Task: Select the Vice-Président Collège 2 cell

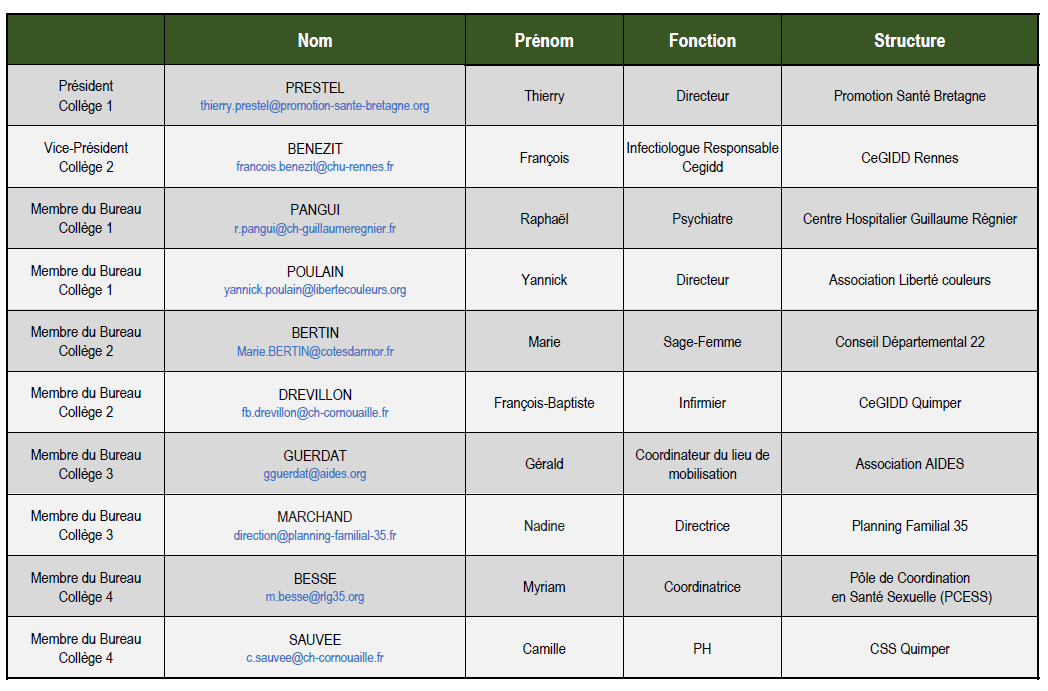Action: [x=86, y=157]
